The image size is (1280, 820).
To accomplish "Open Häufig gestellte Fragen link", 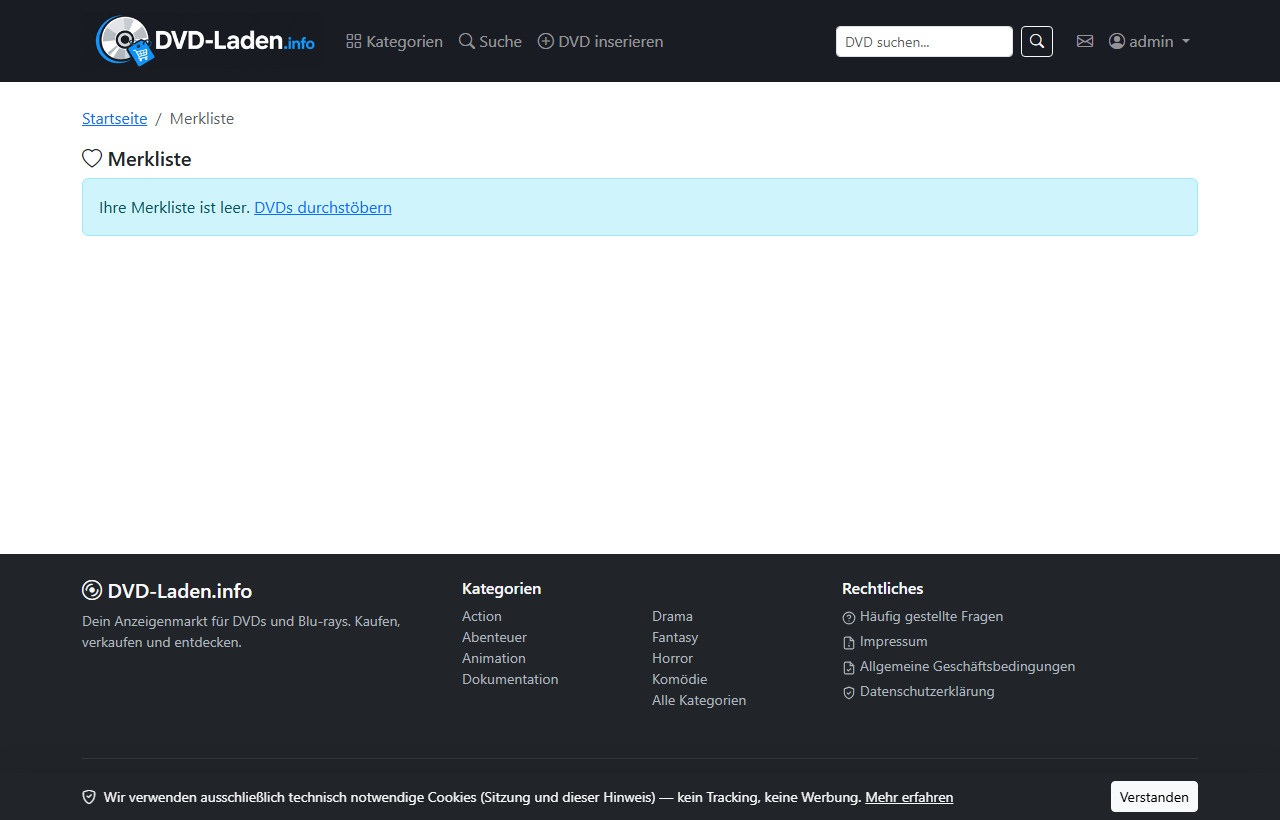I will (x=931, y=616).
